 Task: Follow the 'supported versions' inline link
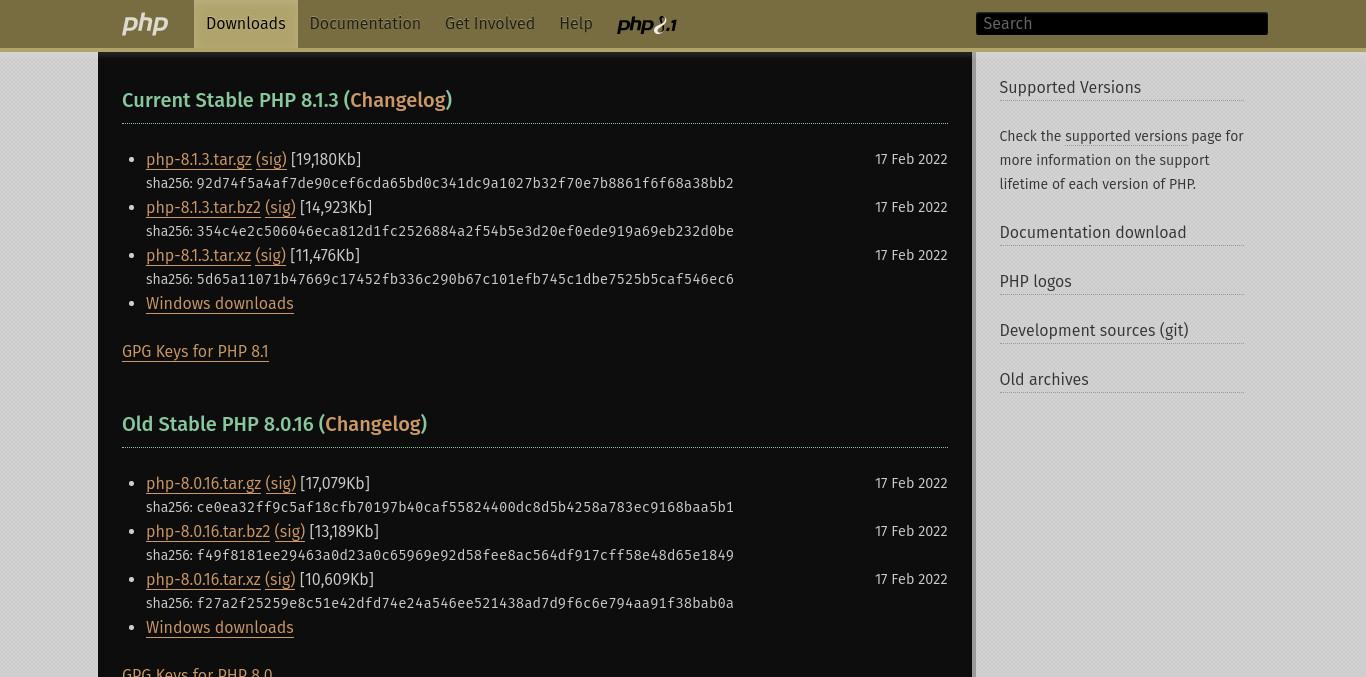pyautogui.click(x=1126, y=136)
